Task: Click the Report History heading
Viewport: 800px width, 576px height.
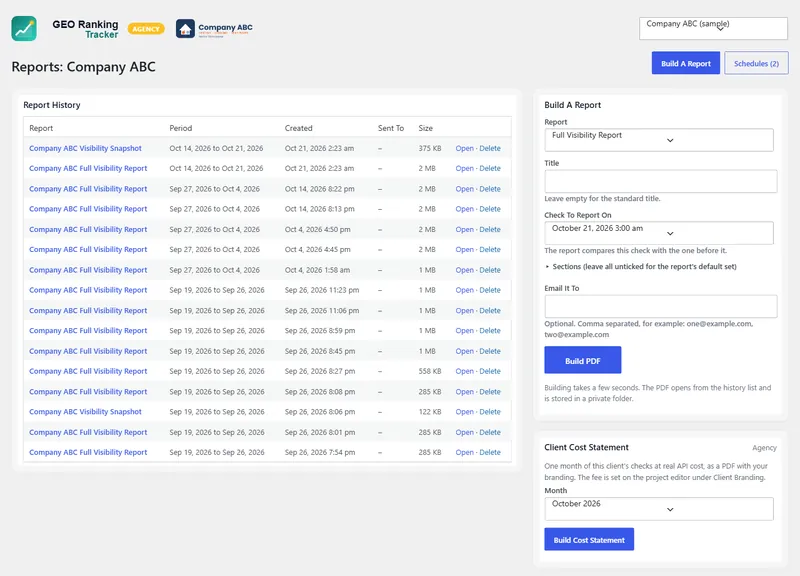Action: pyautogui.click(x=52, y=105)
